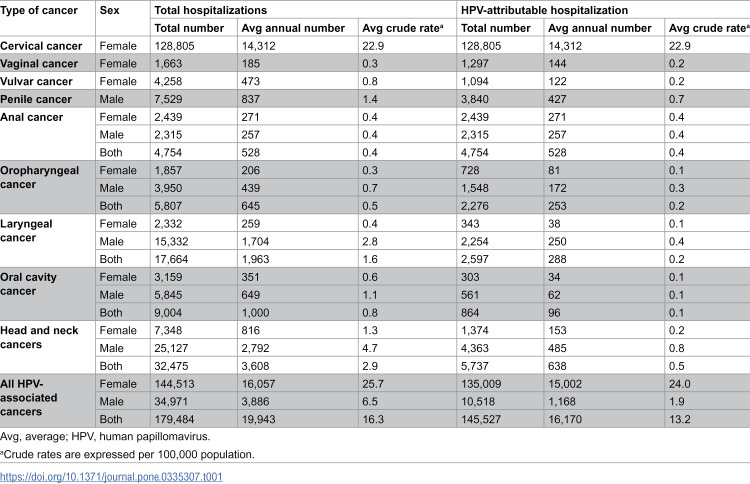Viewport: 750px width, 484px height.
Task: Open the doi.org journal.pone link
Action: [111, 476]
